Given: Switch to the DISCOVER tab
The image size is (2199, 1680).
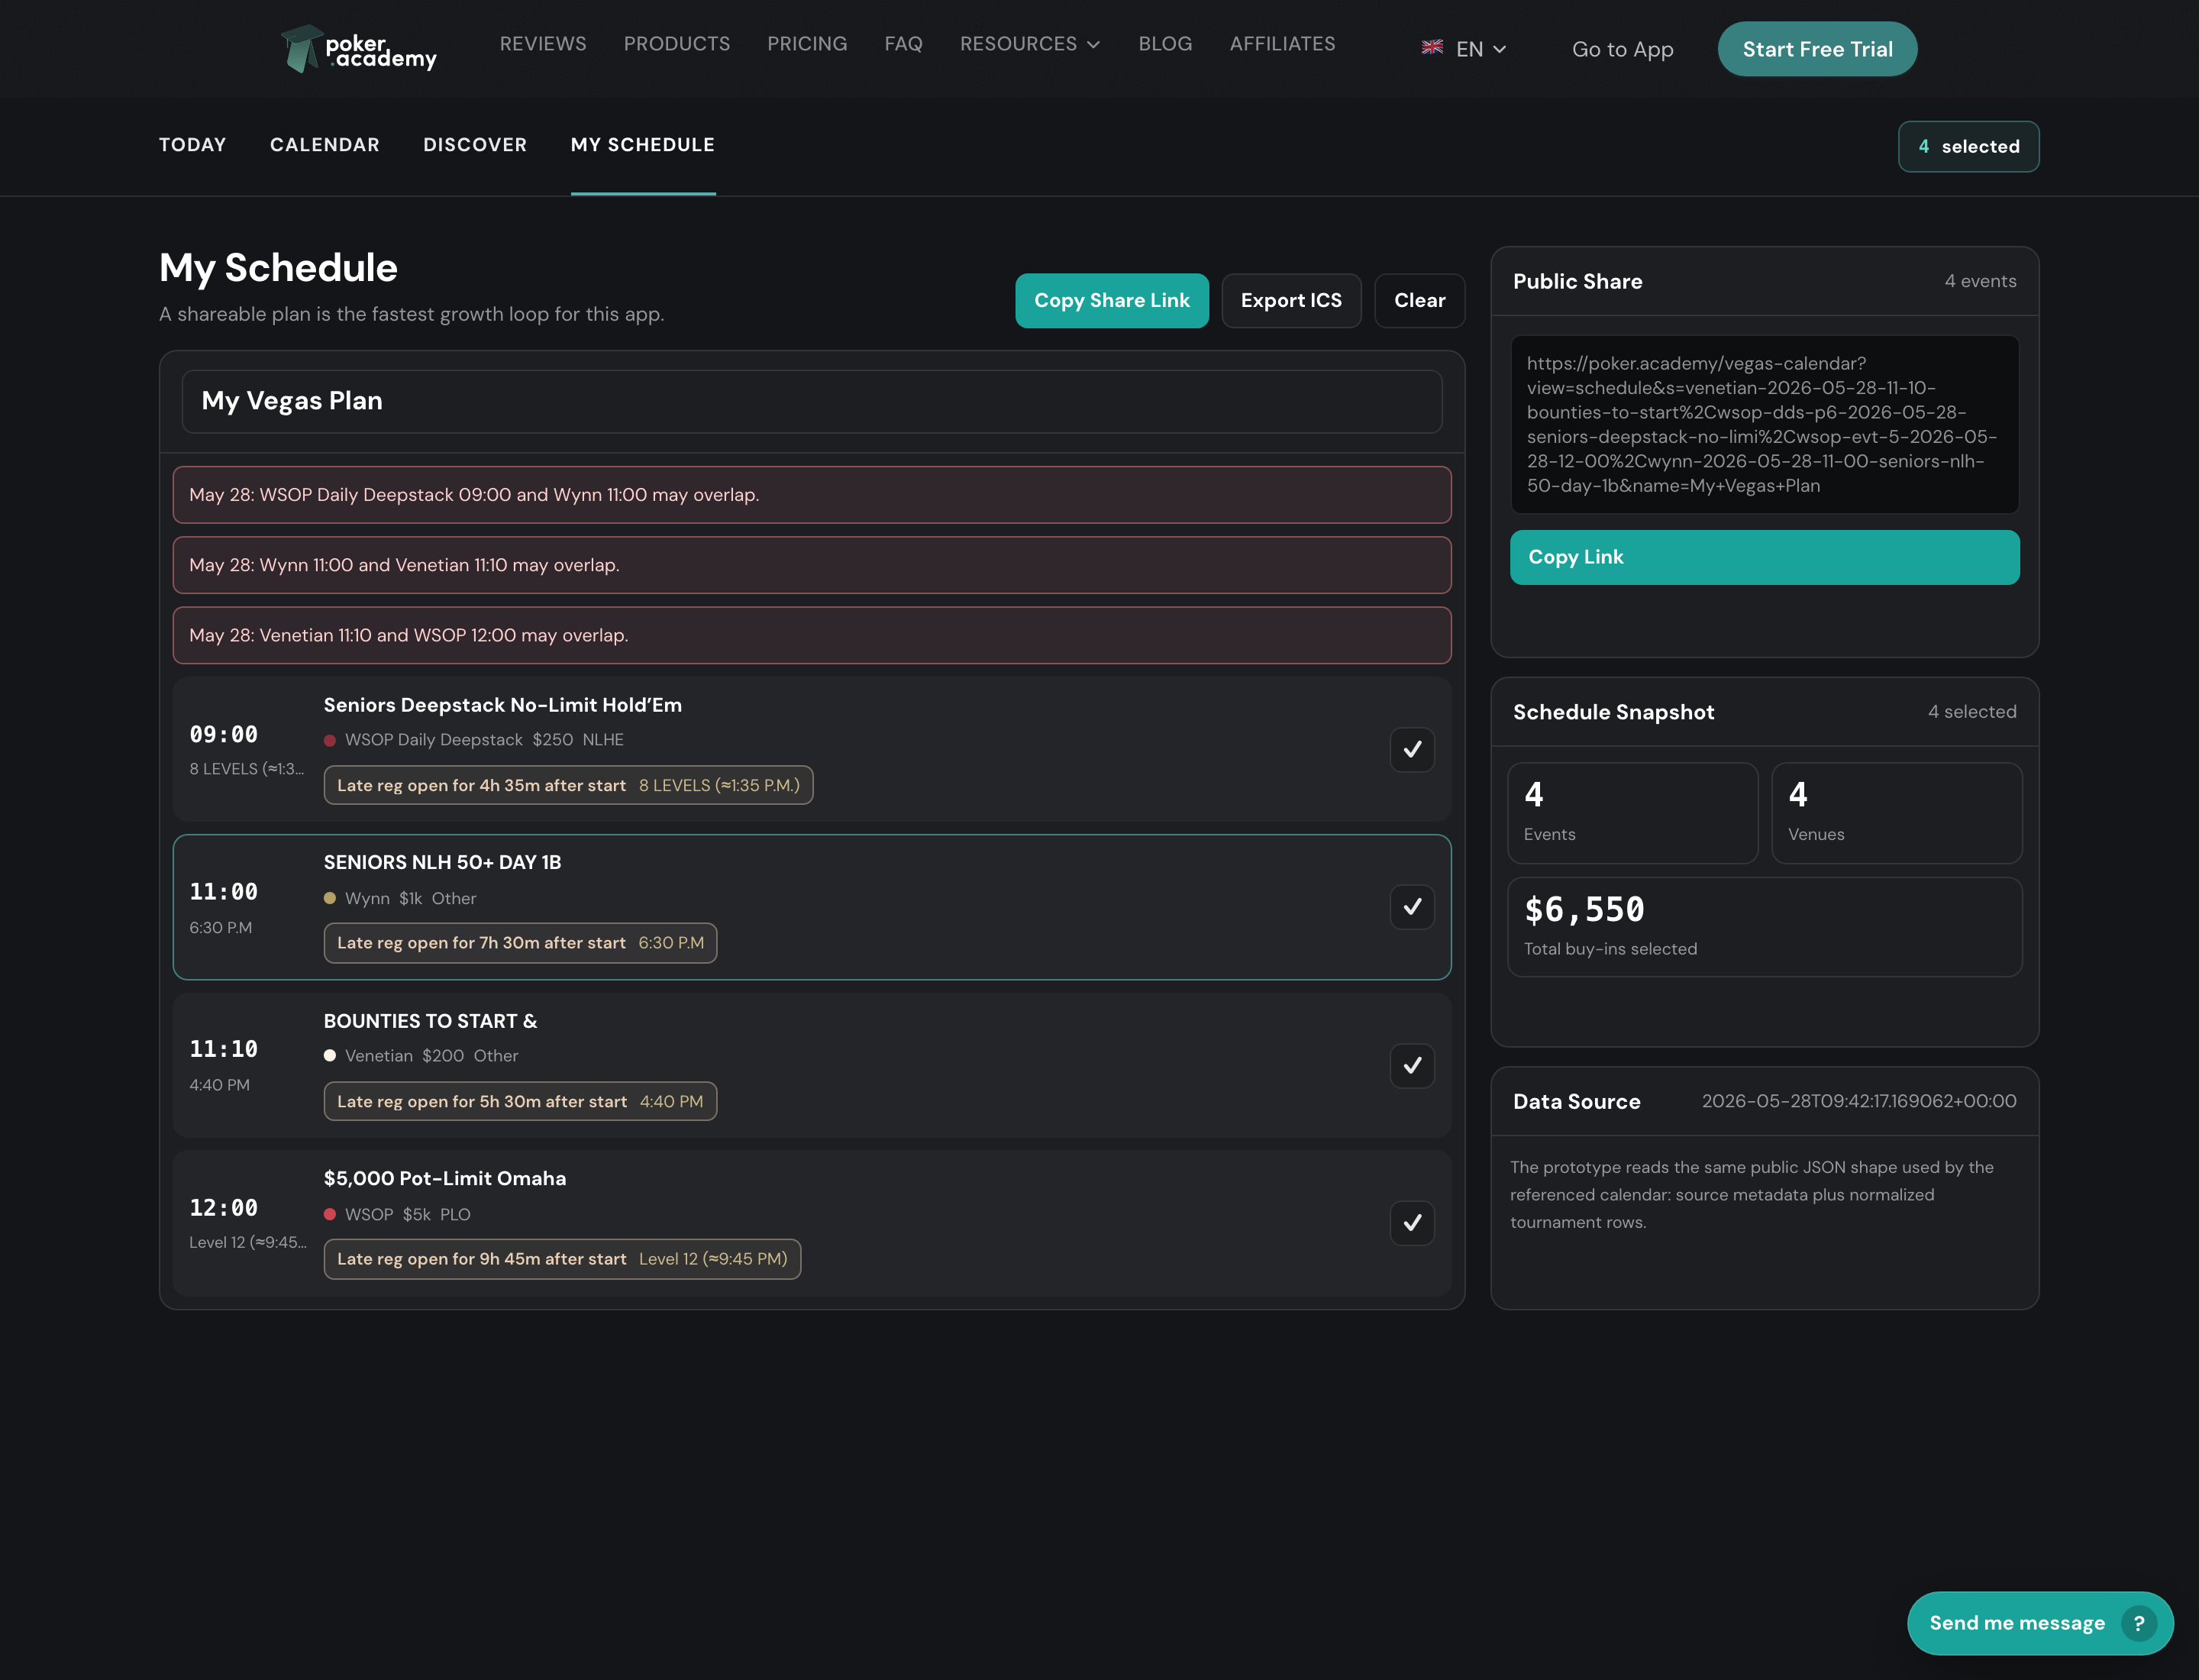Looking at the screenshot, I should click(475, 145).
